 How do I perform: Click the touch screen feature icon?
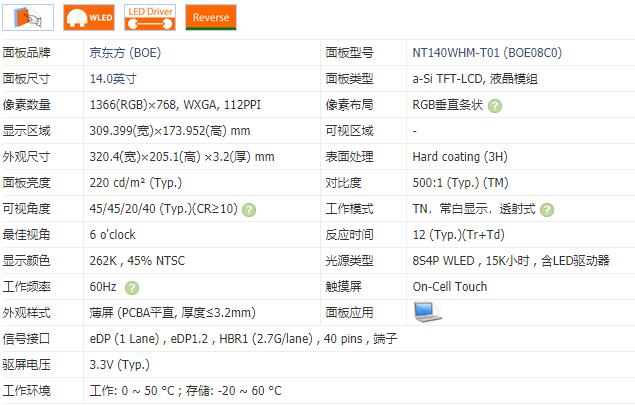pos(28,17)
